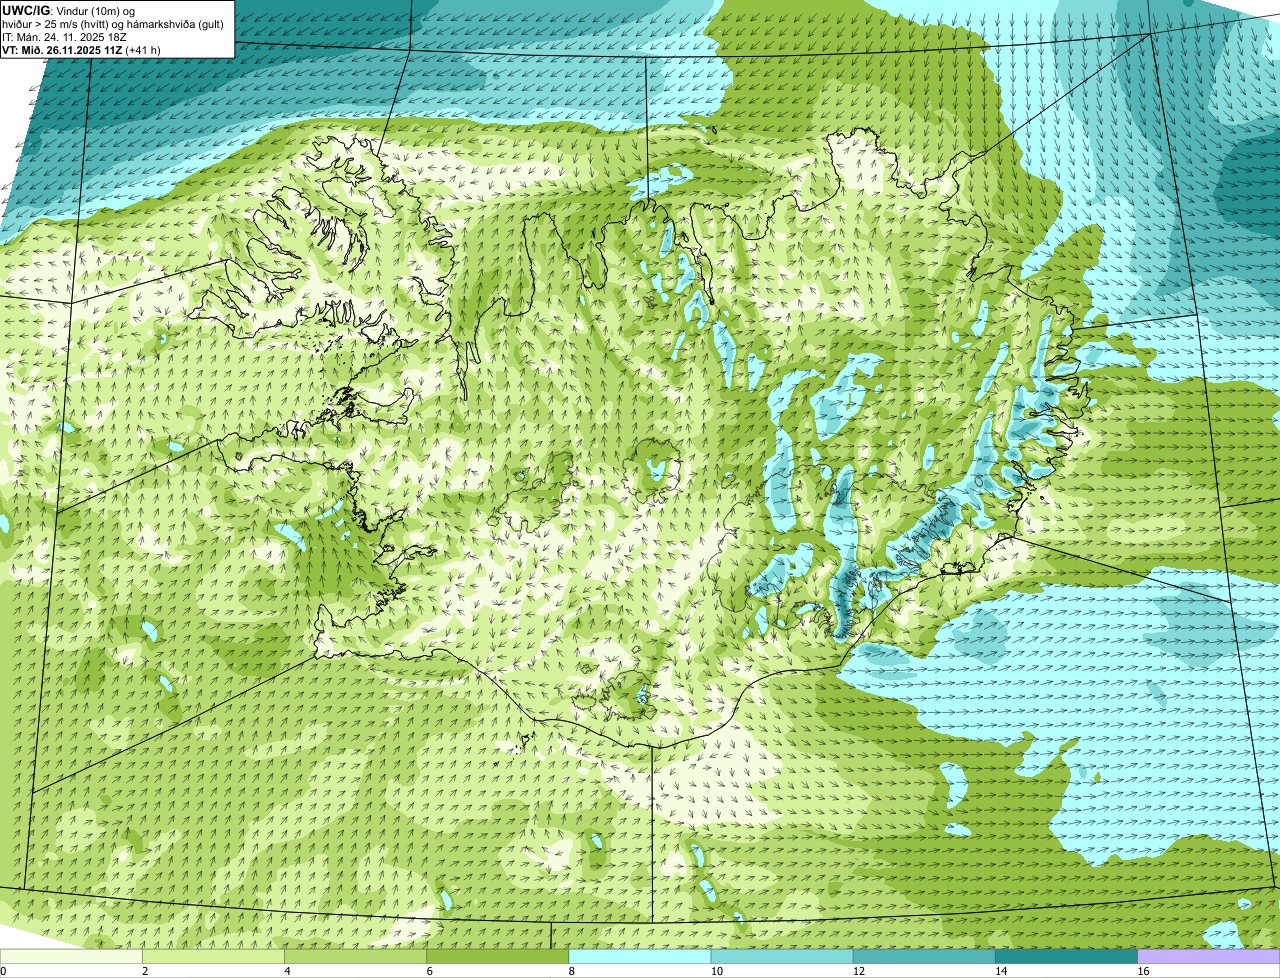Viewport: 1280px width, 978px height.
Task: Click the "hviður > 25 m/s" description line
Action: tap(113, 24)
